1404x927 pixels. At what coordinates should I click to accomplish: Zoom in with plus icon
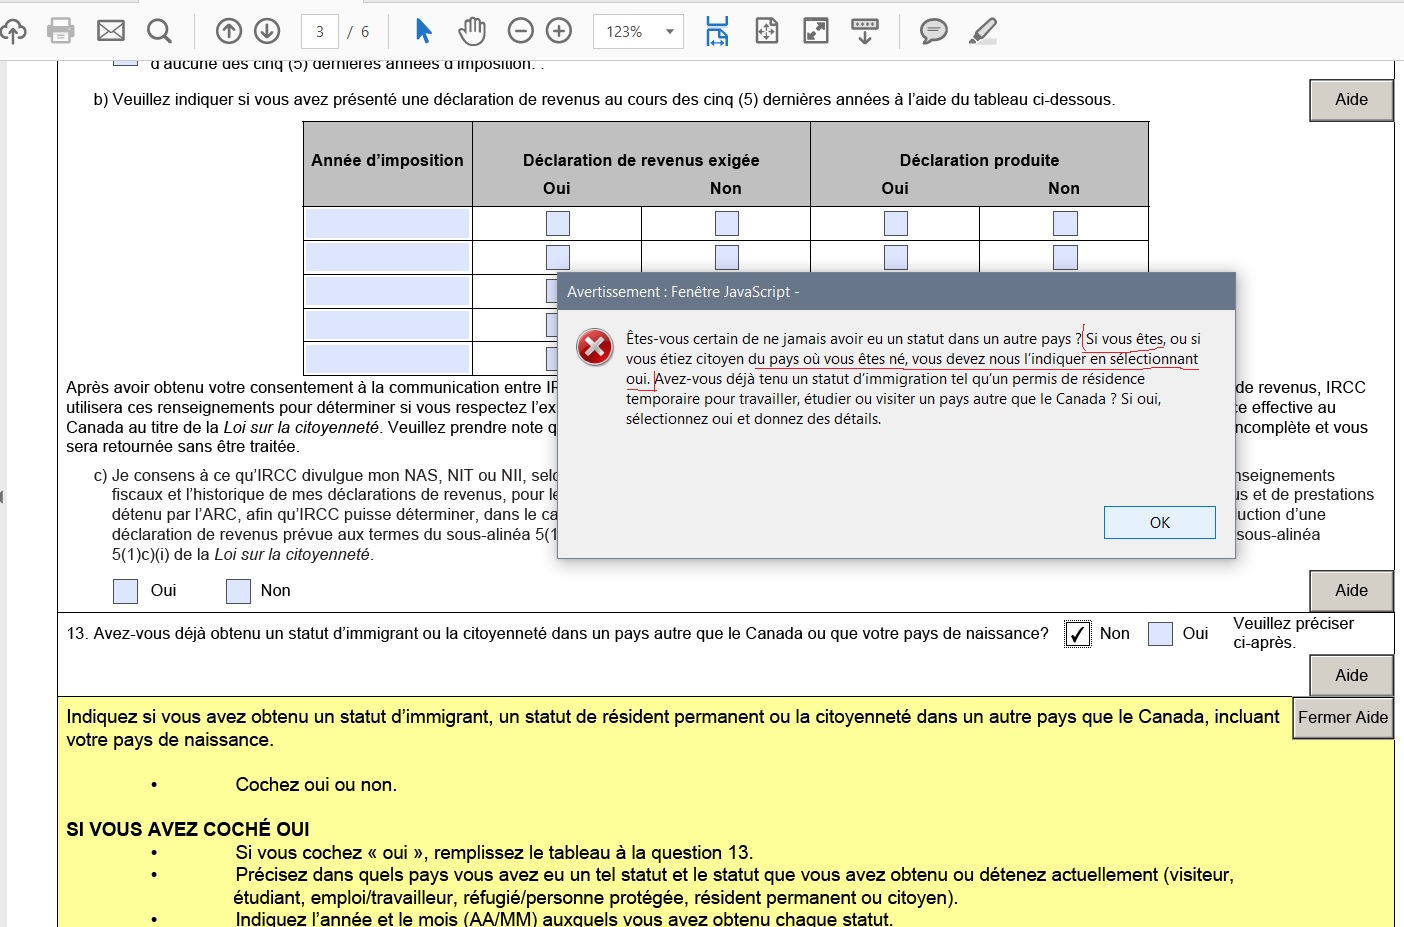tap(559, 31)
